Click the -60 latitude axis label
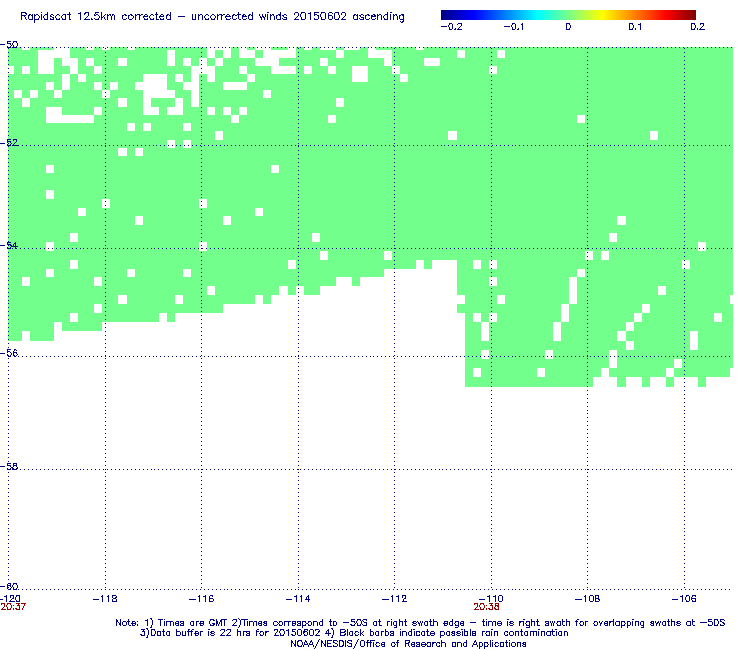This screenshot has width=740, height=650. (x=9, y=587)
